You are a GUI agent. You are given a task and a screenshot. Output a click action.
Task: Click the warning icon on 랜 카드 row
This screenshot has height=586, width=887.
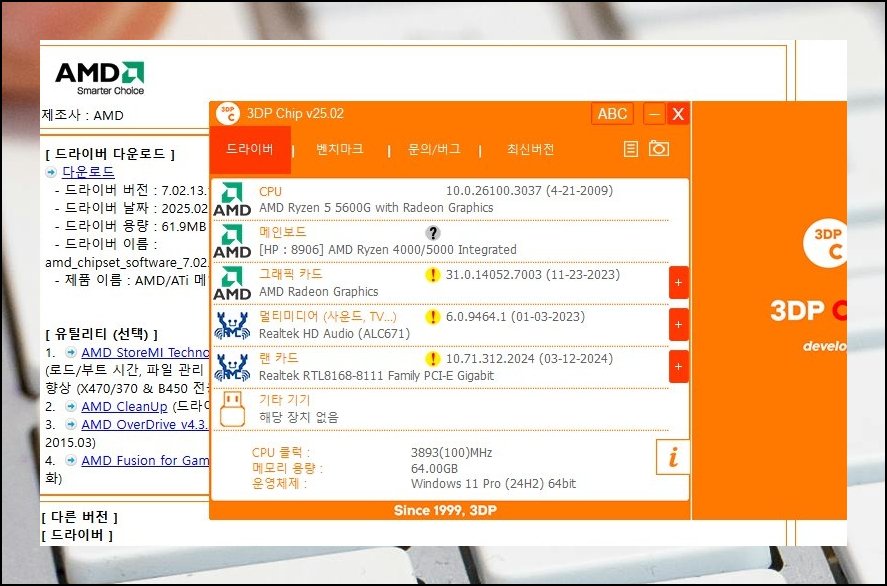click(433, 359)
